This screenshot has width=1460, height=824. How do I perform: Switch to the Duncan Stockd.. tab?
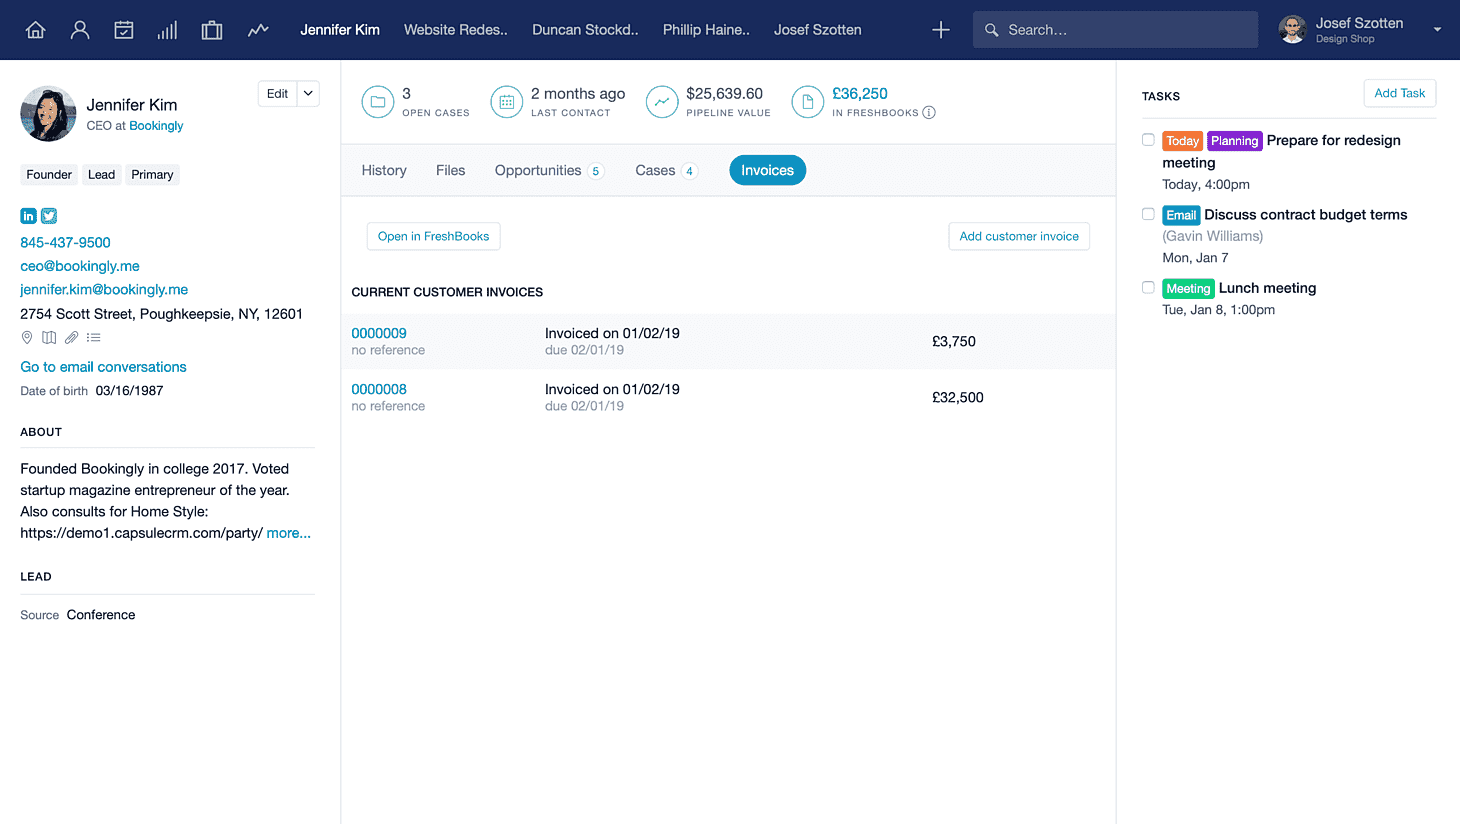585,30
